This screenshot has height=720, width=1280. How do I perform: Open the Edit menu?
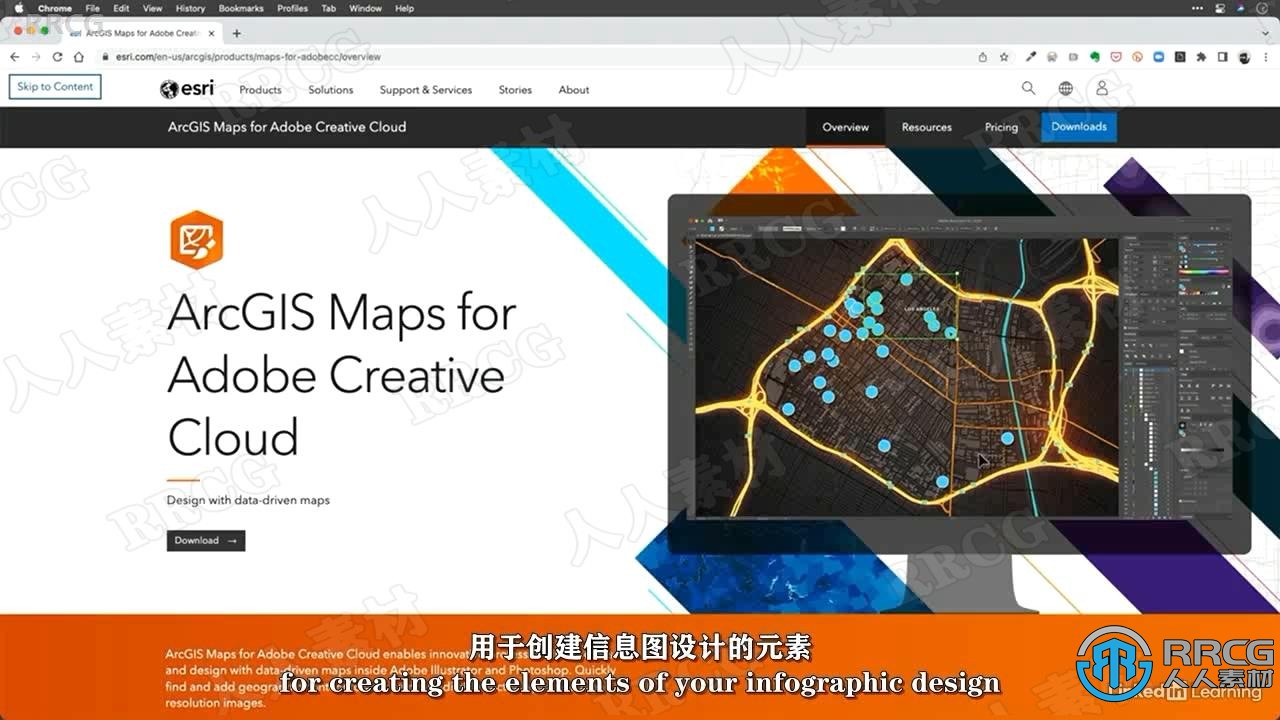pos(121,8)
